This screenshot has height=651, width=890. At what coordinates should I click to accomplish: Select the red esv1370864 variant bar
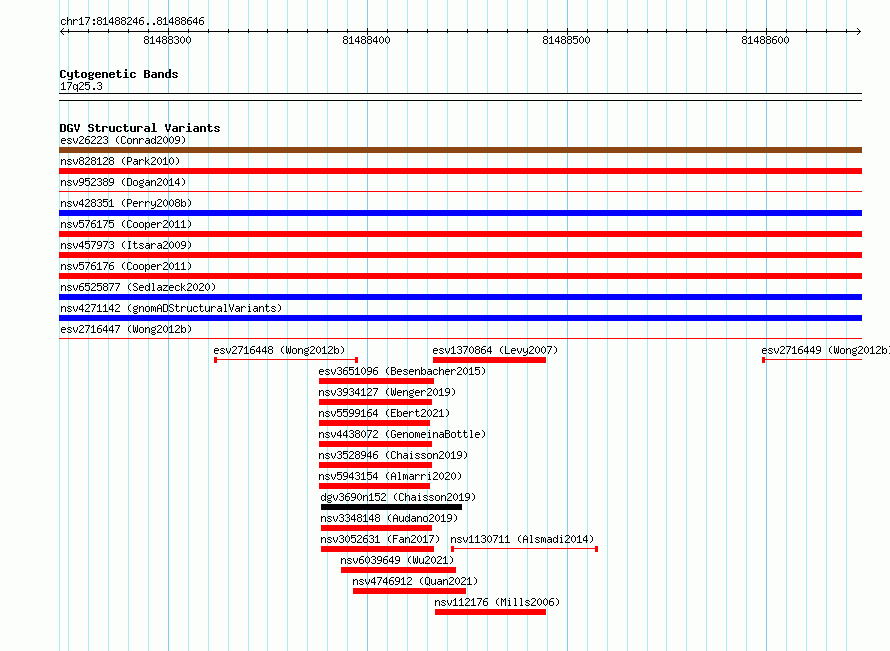coord(489,360)
